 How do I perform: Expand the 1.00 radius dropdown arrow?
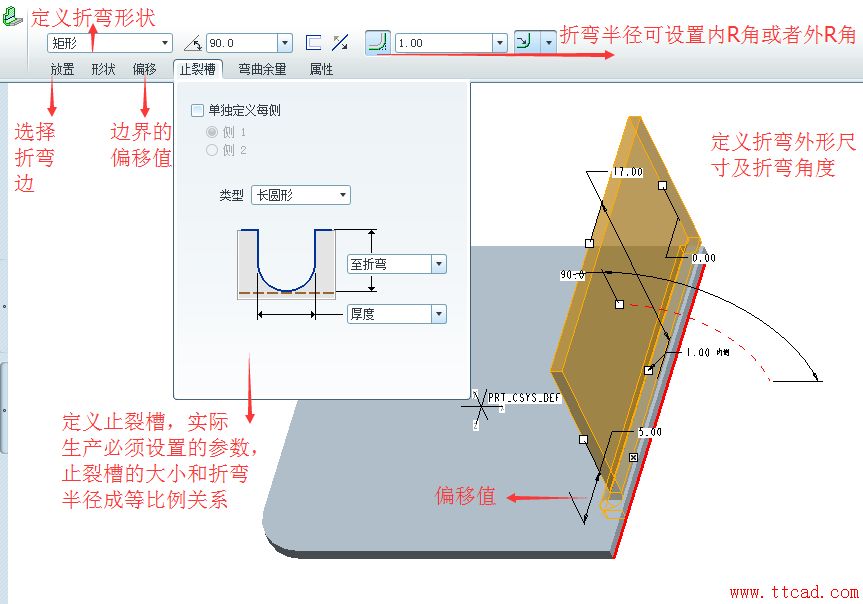pyautogui.click(x=499, y=43)
